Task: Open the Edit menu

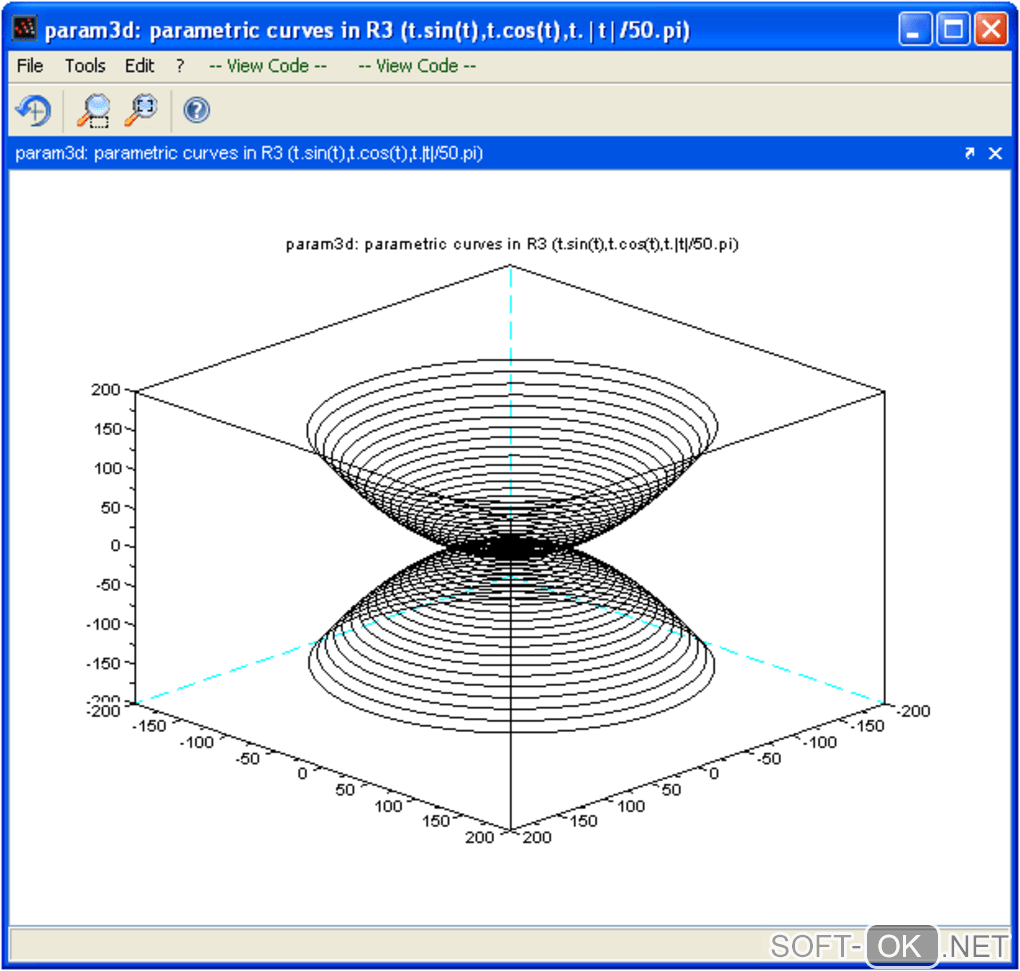Action: coord(140,66)
